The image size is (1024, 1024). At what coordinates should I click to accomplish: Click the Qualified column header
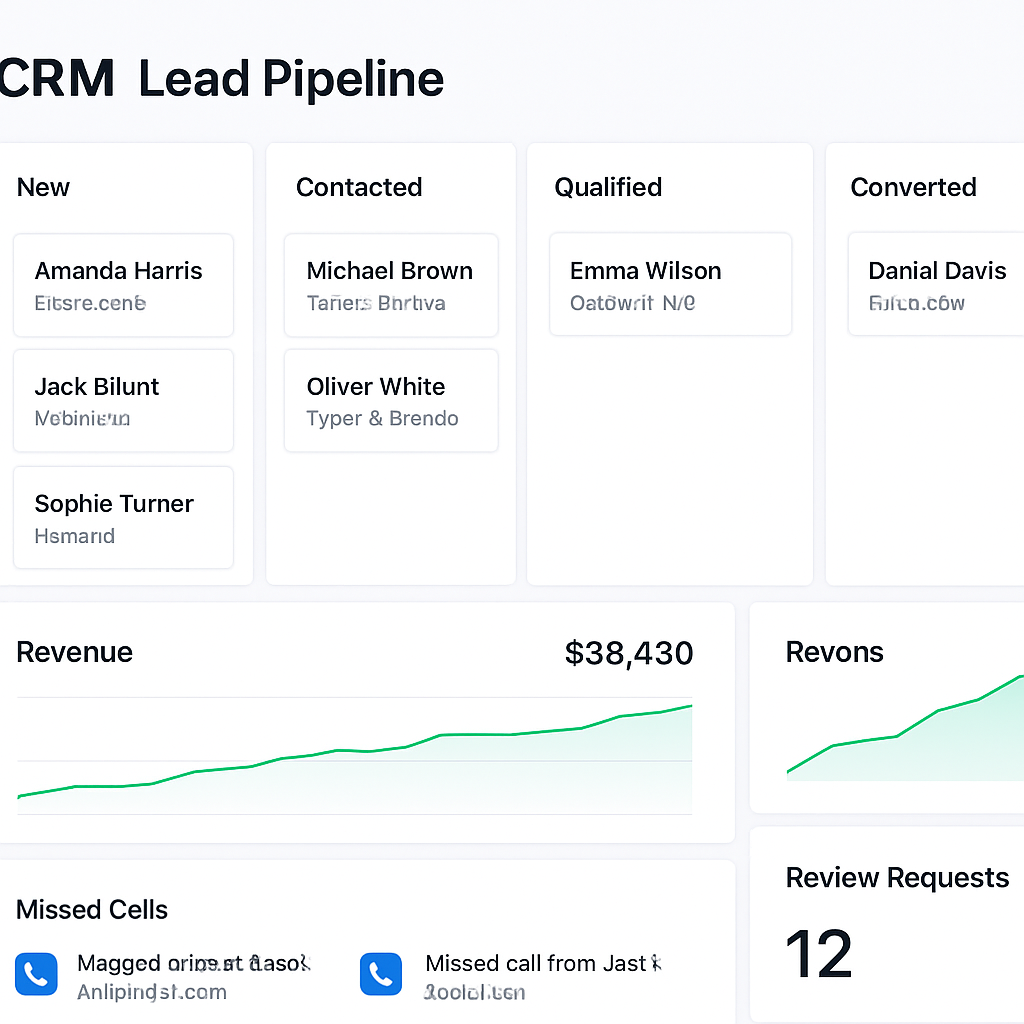[608, 187]
